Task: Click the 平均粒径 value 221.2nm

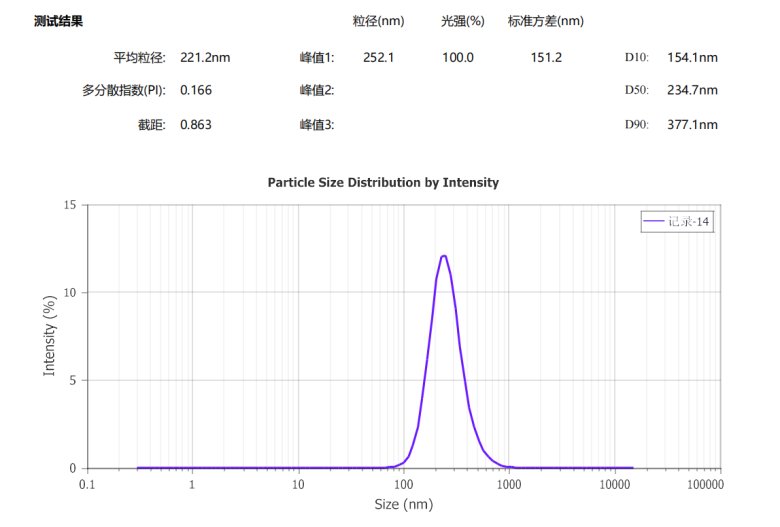Action: click(x=205, y=58)
